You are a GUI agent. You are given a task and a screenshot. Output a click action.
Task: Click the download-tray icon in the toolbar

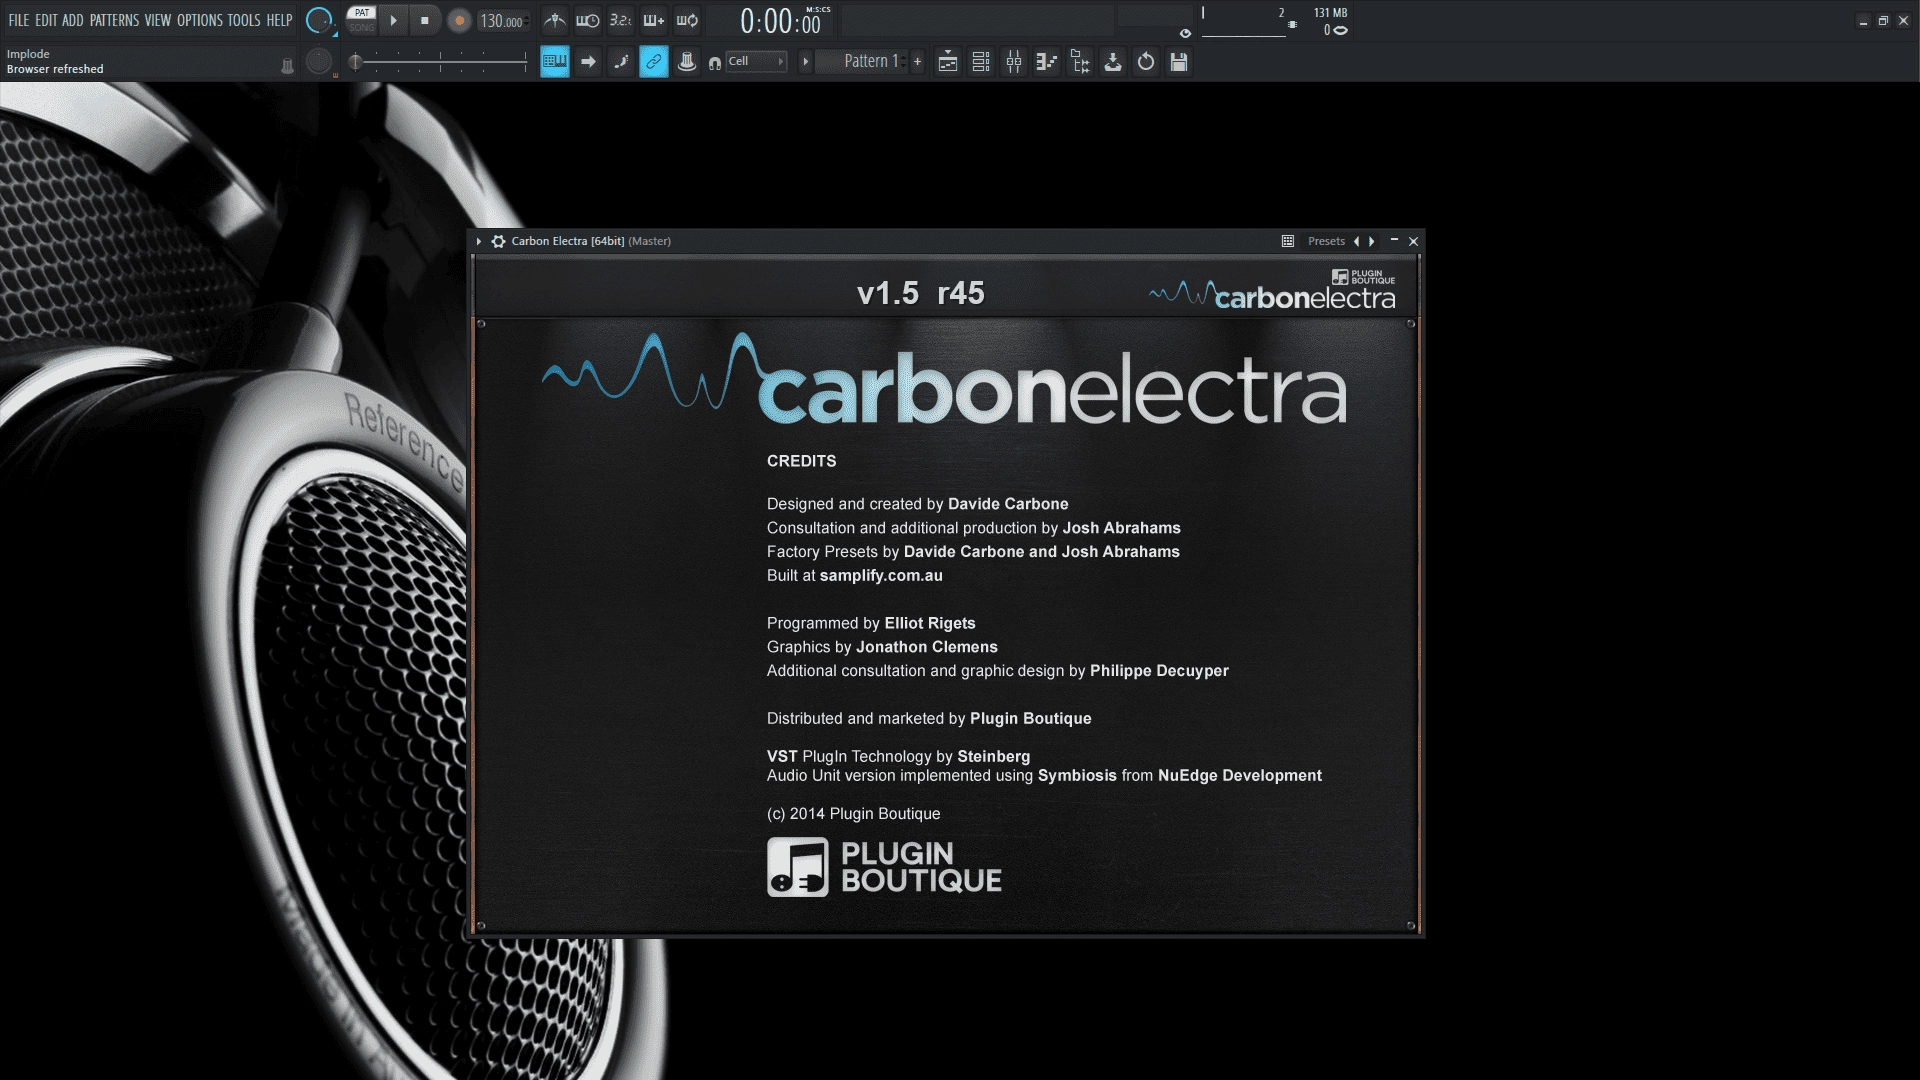(1113, 62)
